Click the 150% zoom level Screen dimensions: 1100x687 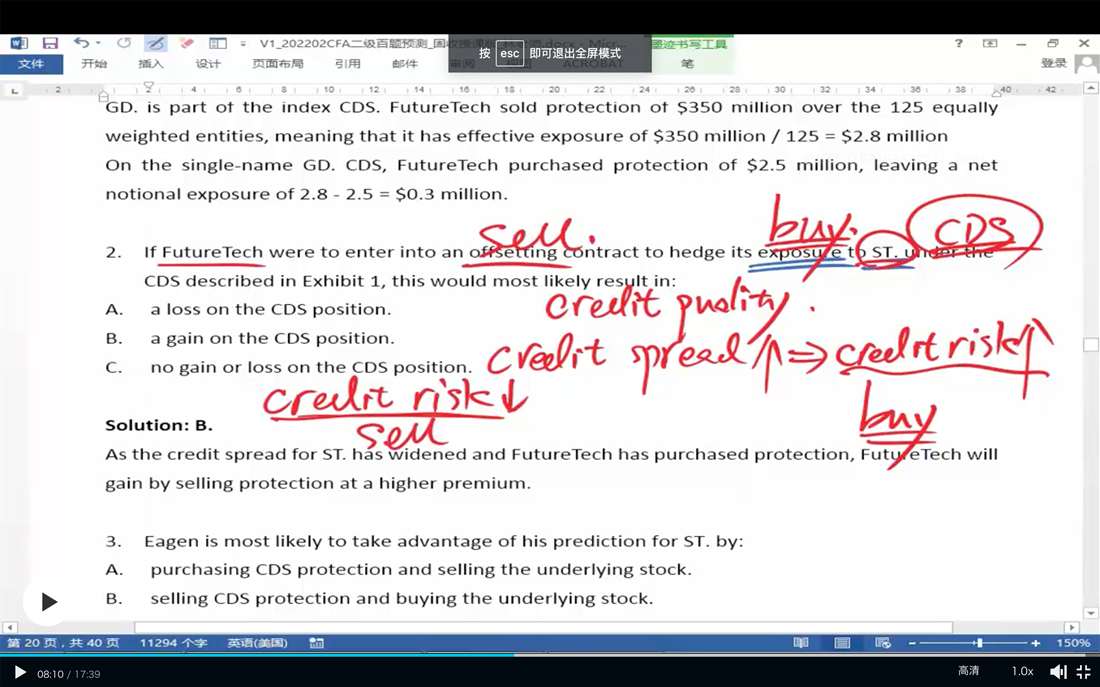tap(1073, 643)
